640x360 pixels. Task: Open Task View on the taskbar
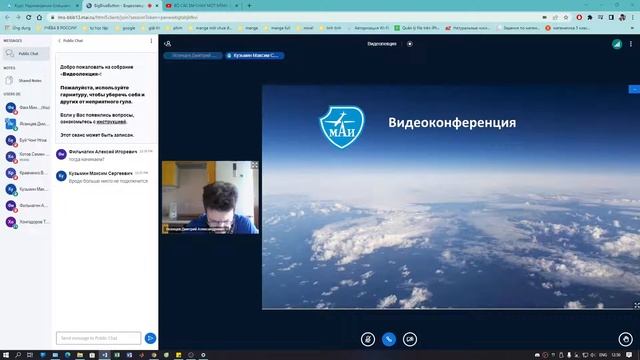[x=30, y=355]
